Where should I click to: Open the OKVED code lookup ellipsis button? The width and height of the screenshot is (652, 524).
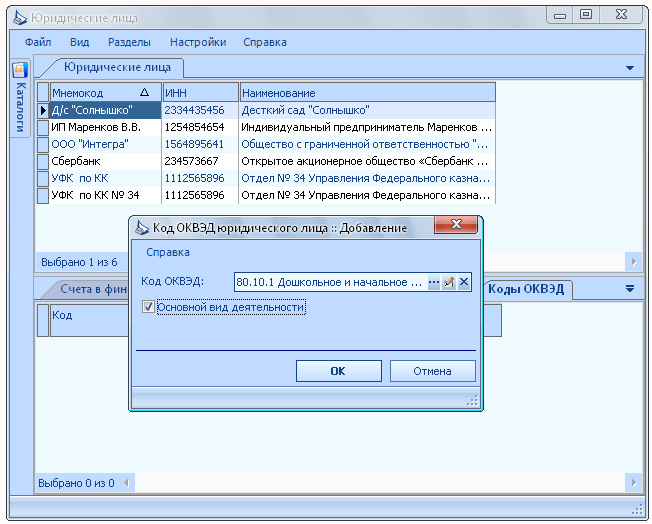pos(433,282)
